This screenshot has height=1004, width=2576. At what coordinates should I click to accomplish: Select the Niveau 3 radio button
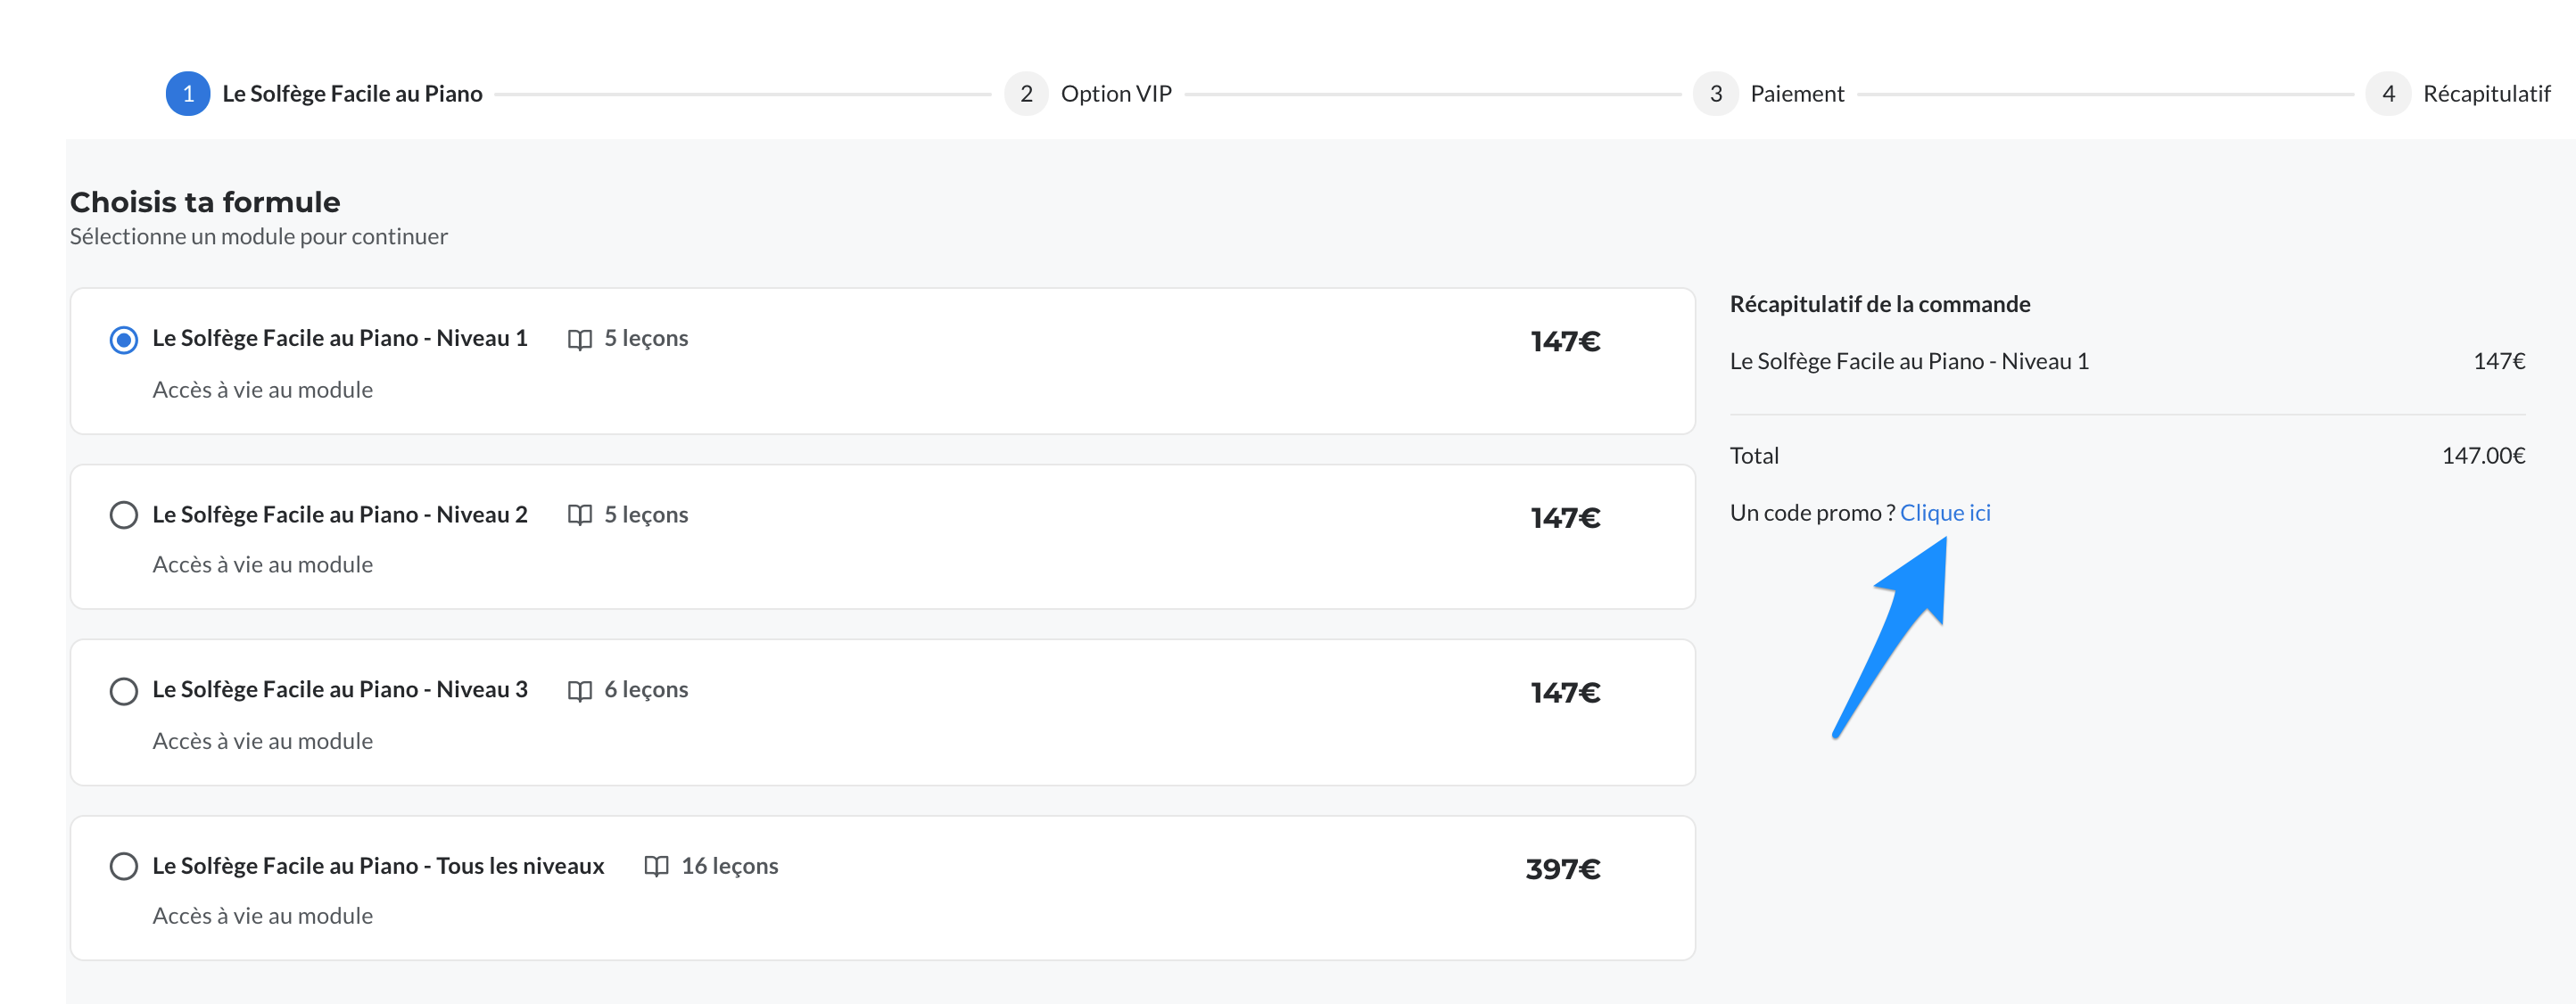(124, 691)
